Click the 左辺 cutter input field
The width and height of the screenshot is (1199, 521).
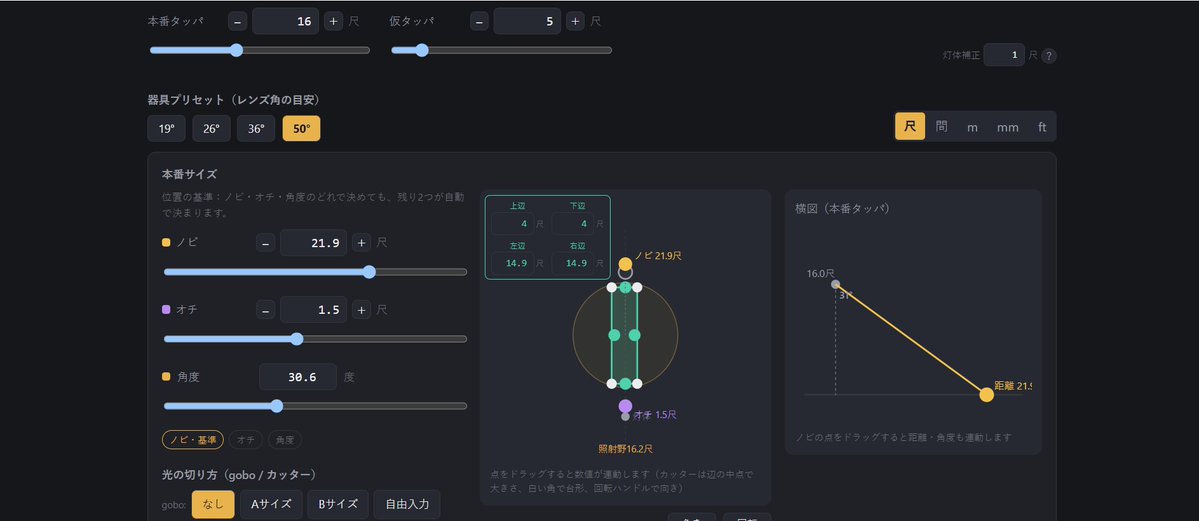click(512, 263)
